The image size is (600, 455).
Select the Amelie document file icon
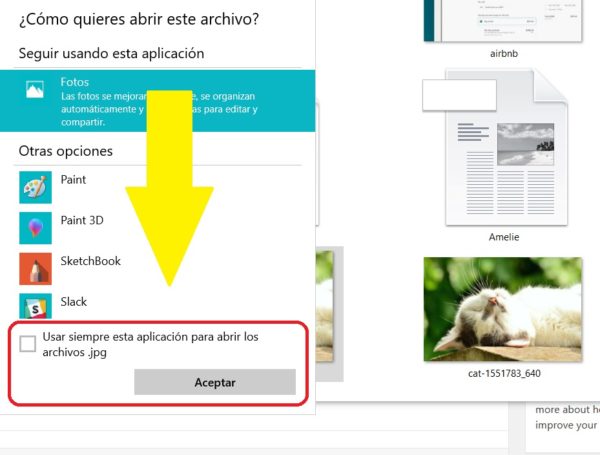click(503, 150)
